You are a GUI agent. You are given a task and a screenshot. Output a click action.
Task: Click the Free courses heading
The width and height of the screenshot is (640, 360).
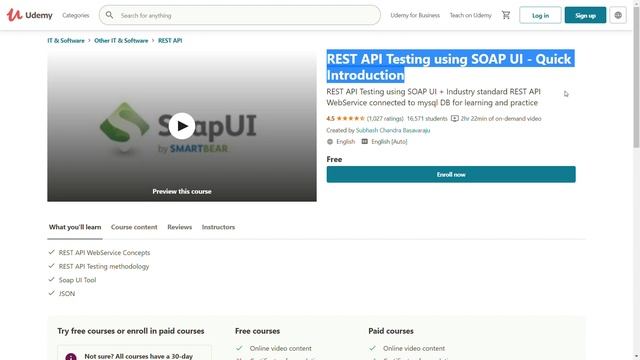click(258, 331)
